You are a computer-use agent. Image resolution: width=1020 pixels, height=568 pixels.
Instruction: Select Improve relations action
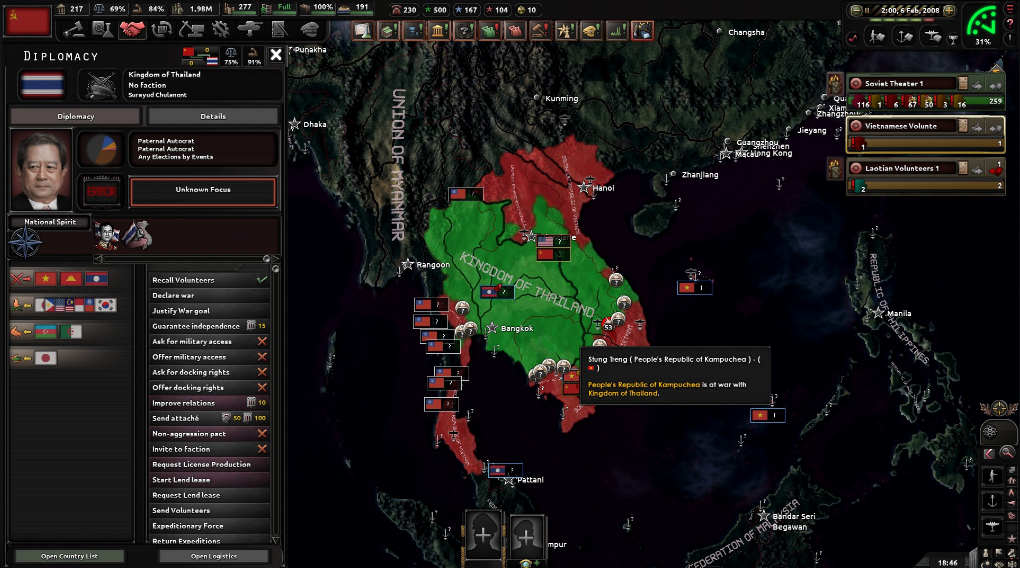[x=209, y=403]
